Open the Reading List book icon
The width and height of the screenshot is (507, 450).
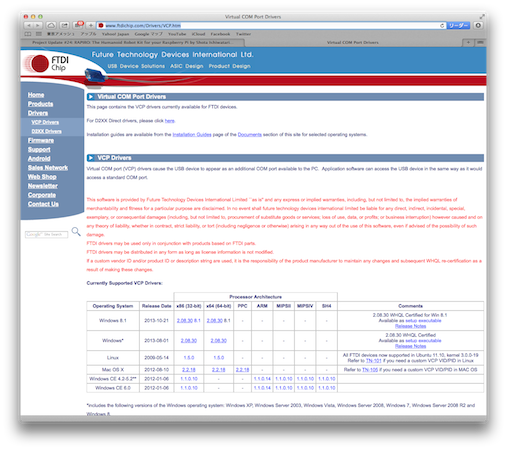tap(28, 34)
